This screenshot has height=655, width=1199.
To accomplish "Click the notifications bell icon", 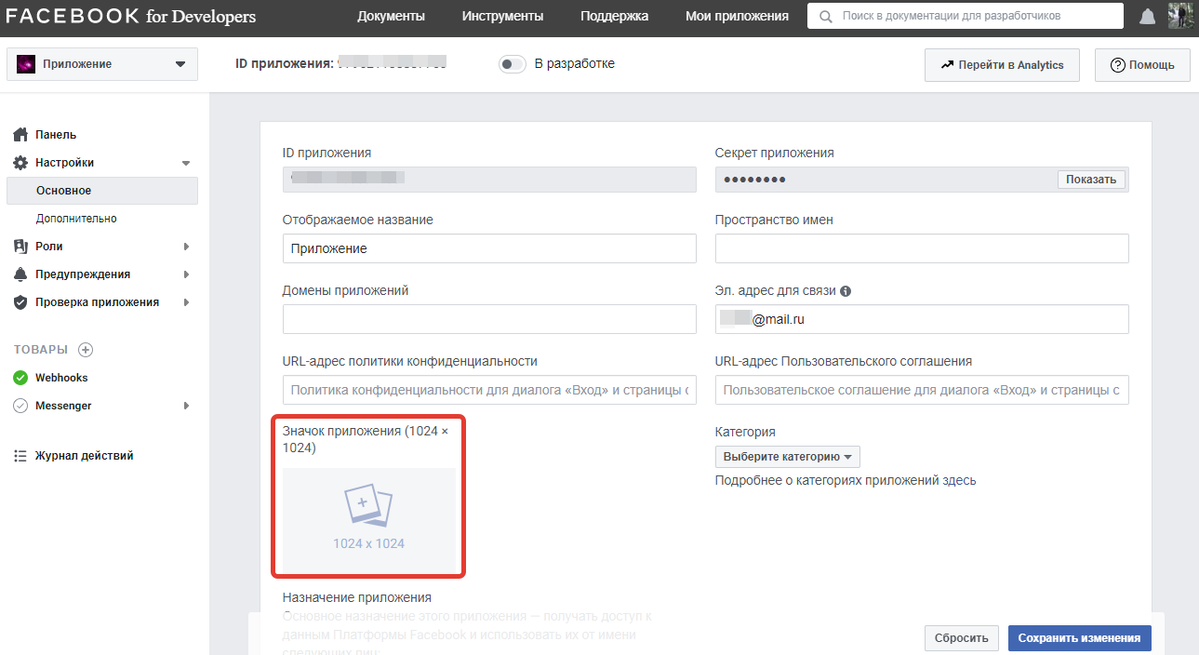I will click(x=1147, y=16).
